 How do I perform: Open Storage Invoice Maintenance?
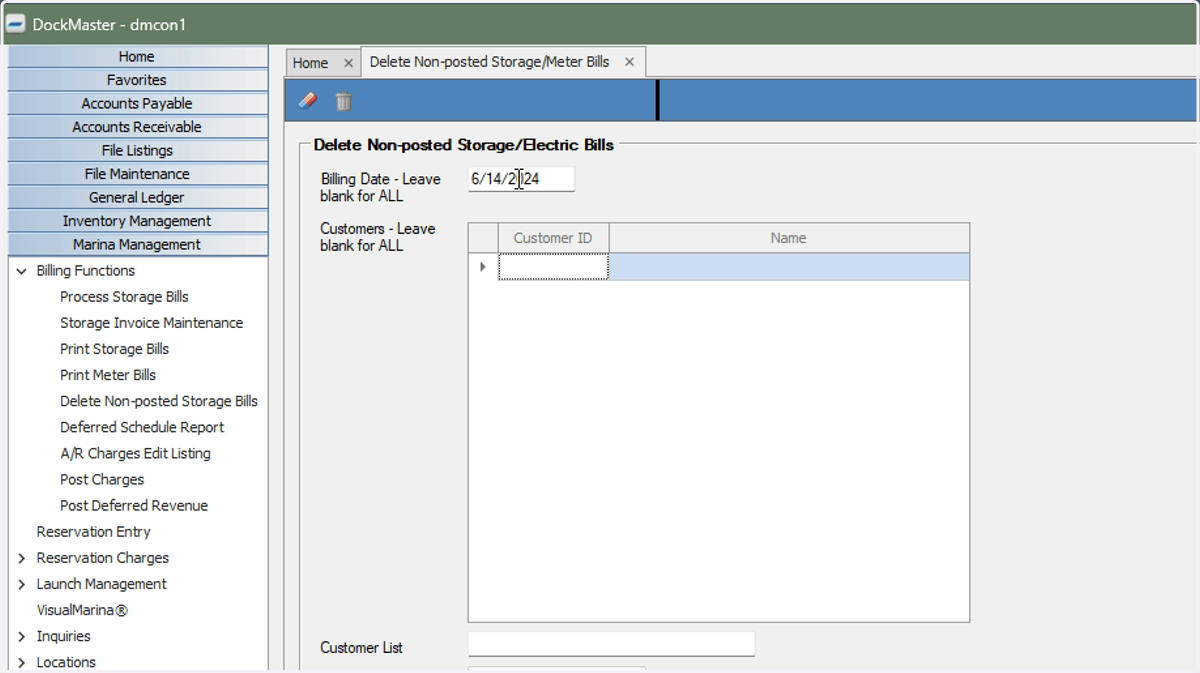(151, 323)
